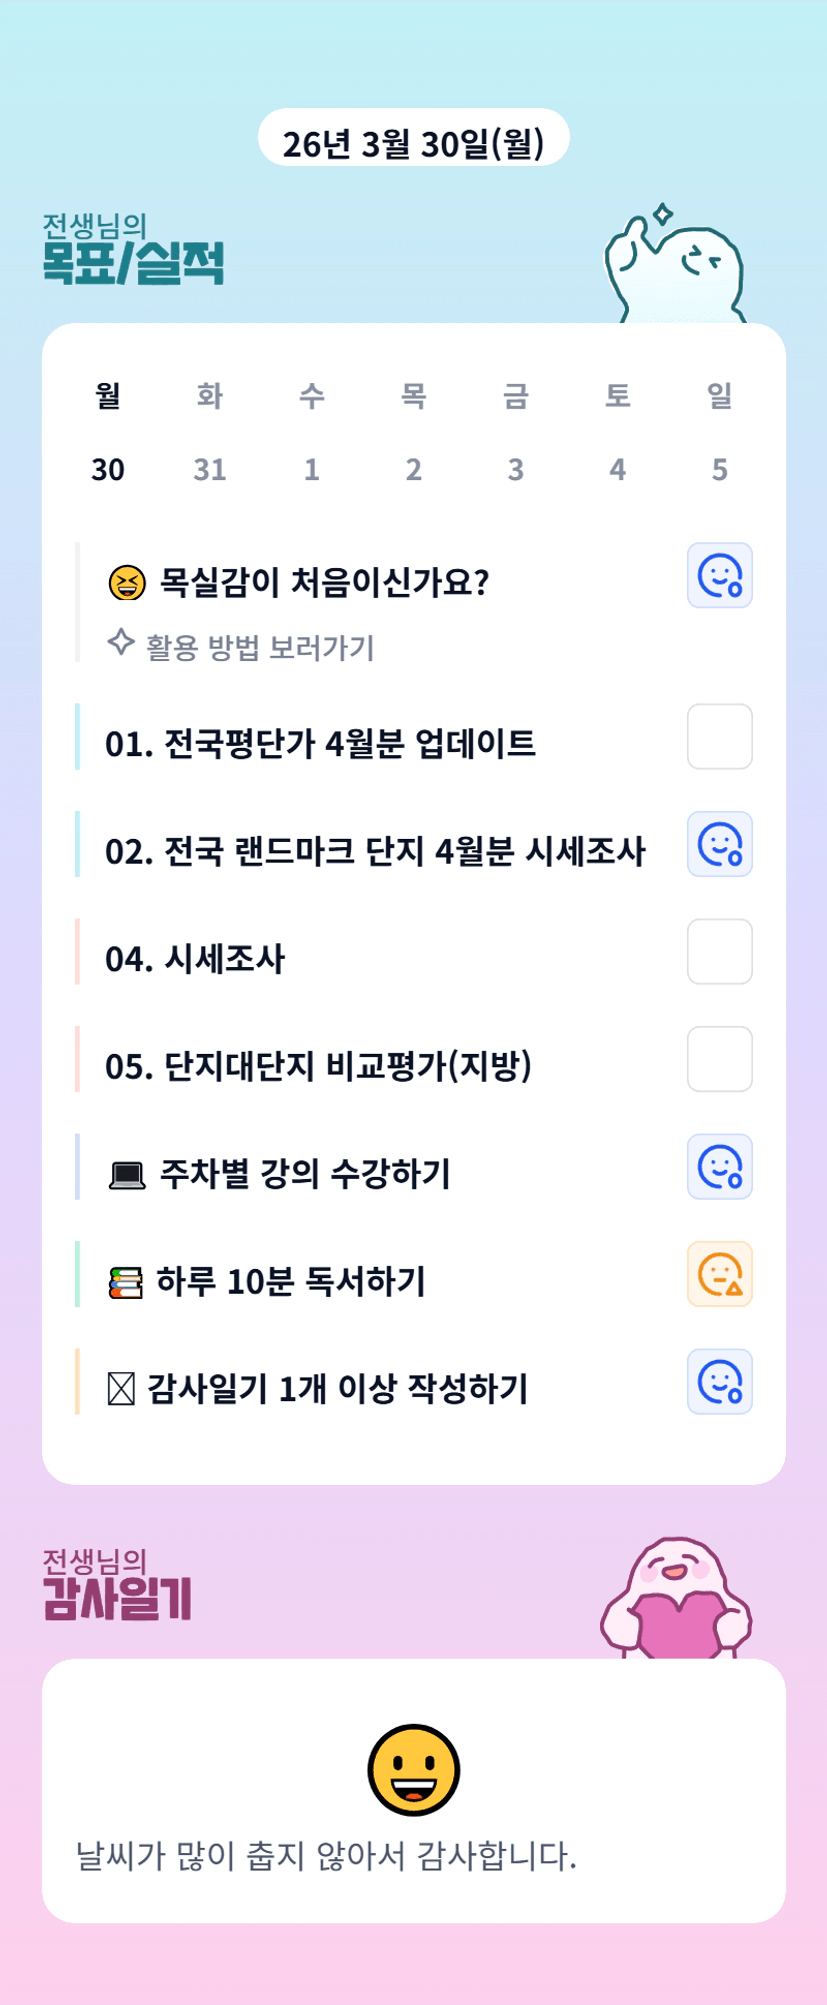Click the date pill 26년 3월 30일(월)
Viewport: 827px width, 2005px height.
click(x=413, y=143)
